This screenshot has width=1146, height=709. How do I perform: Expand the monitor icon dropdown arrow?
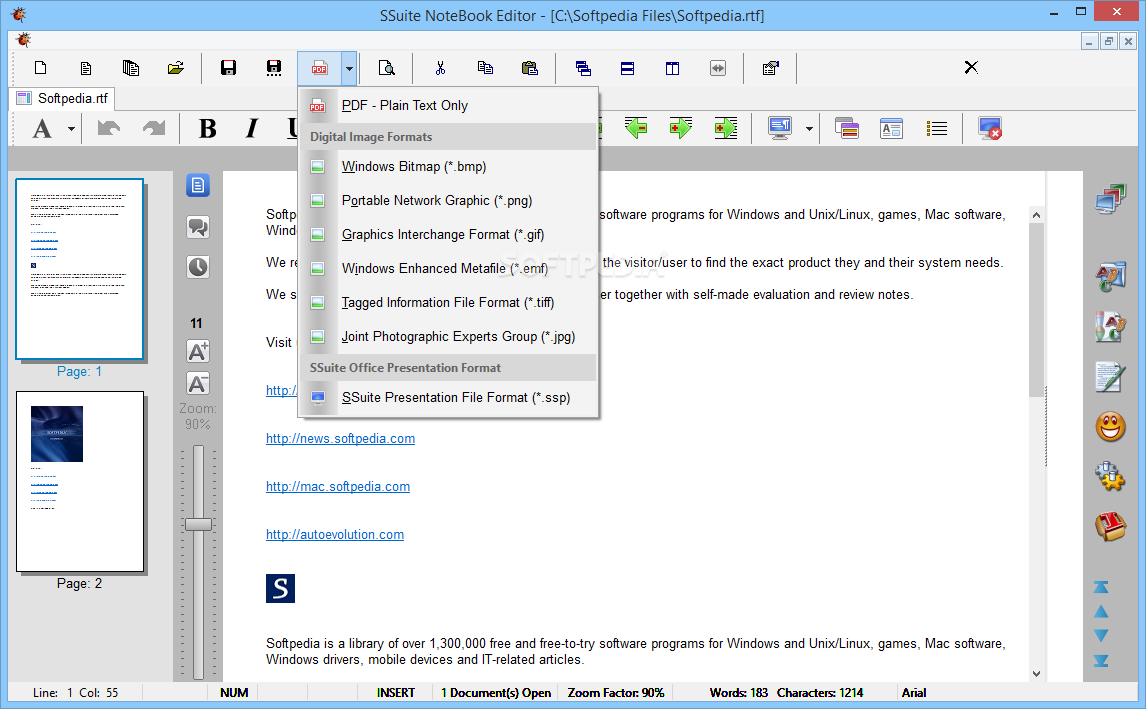point(809,129)
